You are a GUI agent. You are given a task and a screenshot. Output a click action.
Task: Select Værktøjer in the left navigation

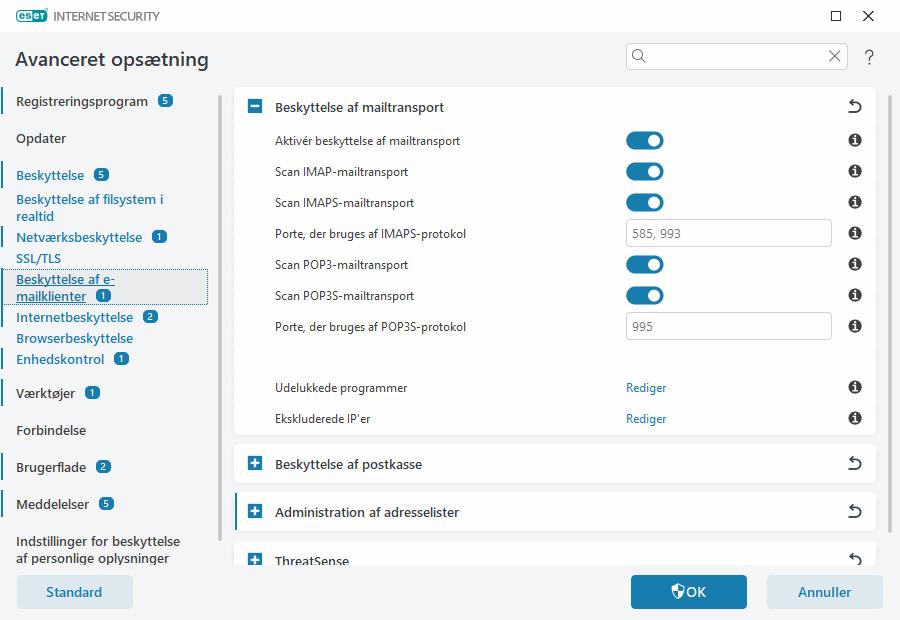46,393
